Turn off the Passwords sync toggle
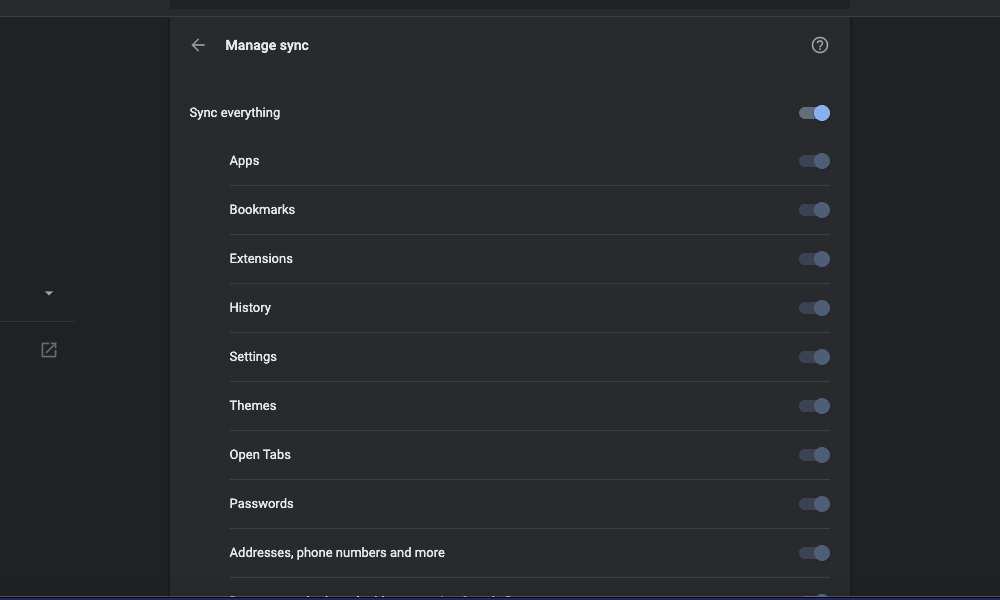The image size is (1000, 600). 814,504
